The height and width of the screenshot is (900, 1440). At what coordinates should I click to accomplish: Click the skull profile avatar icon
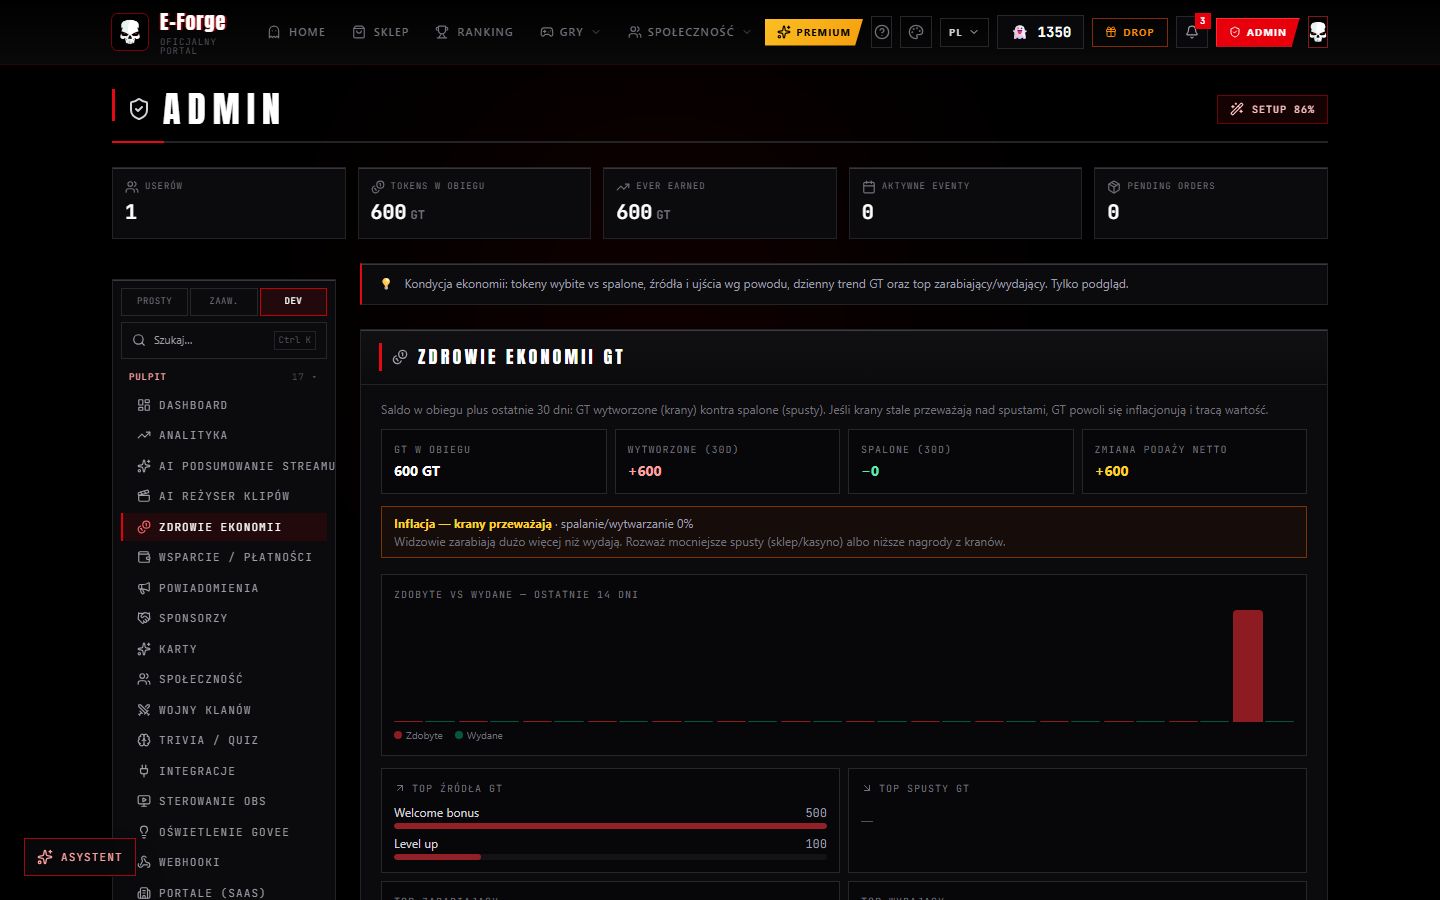tap(1318, 32)
